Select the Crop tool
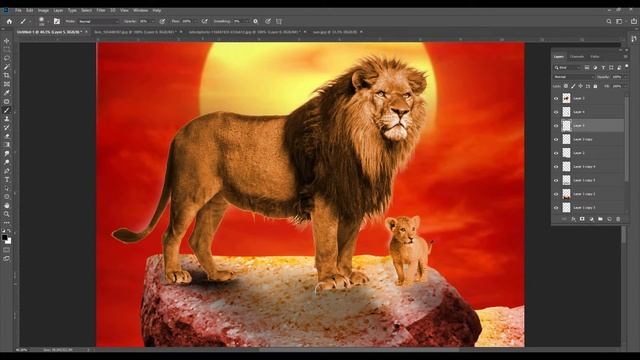The image size is (640, 360). (x=7, y=76)
